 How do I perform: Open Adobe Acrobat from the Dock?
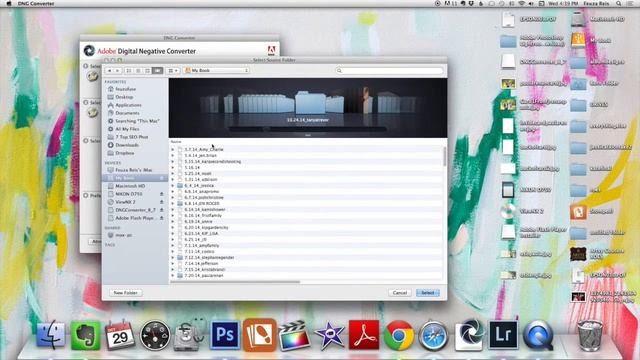tap(364, 335)
